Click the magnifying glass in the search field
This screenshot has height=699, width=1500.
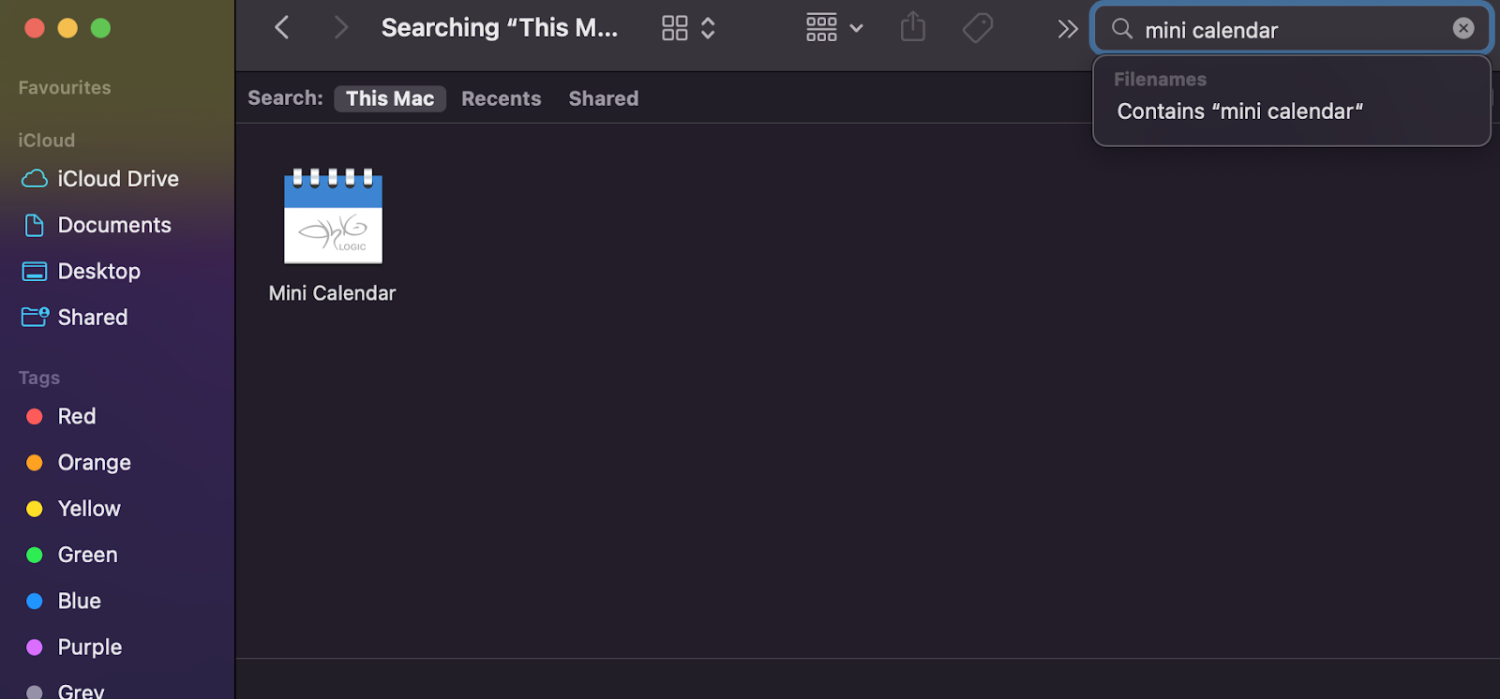(1122, 29)
